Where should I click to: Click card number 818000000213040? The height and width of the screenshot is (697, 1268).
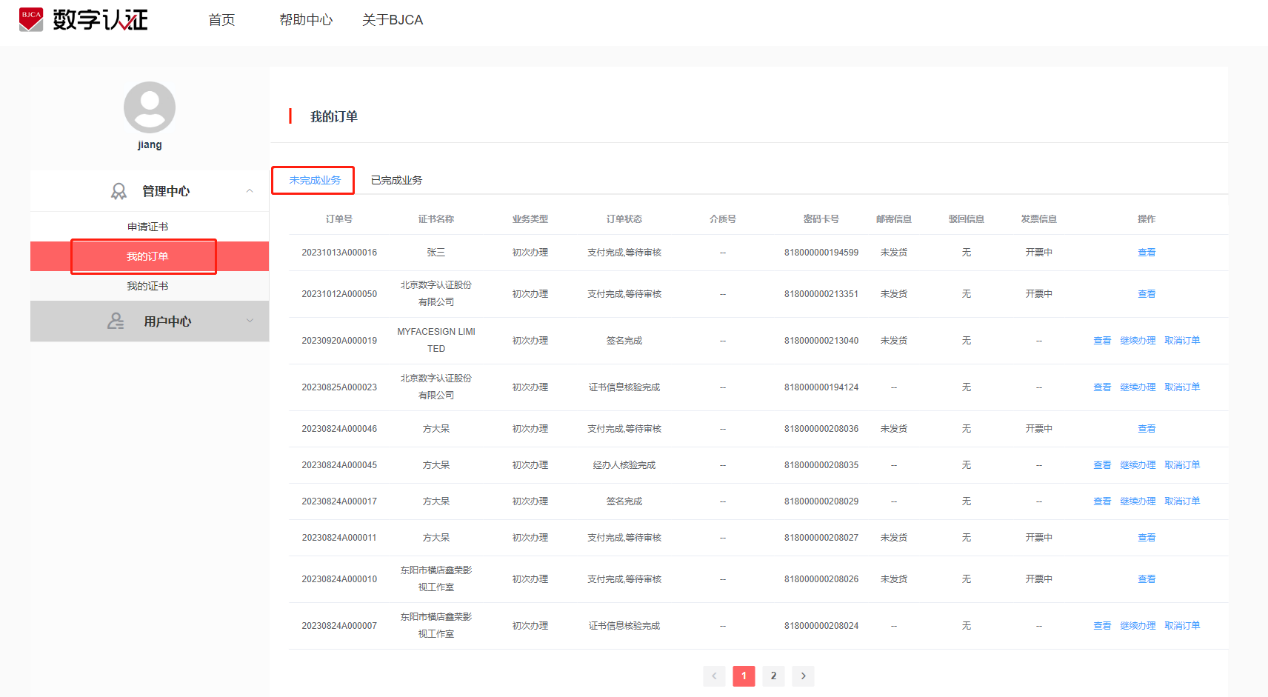click(821, 340)
